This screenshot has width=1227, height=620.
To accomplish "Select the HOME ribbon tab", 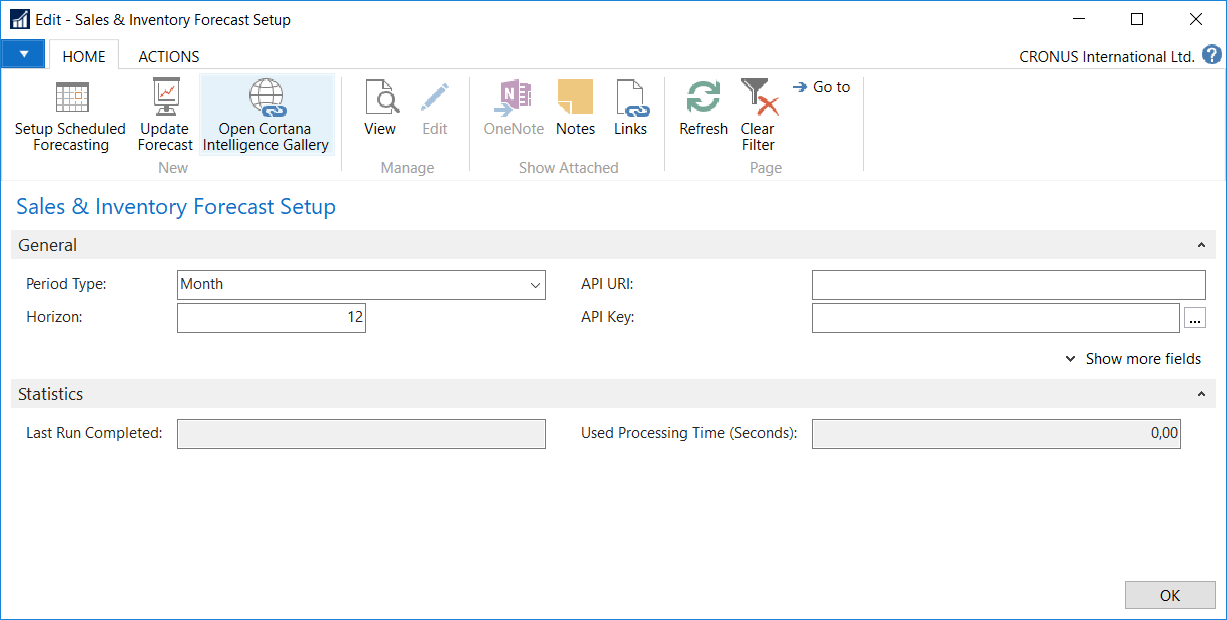I will [x=84, y=57].
